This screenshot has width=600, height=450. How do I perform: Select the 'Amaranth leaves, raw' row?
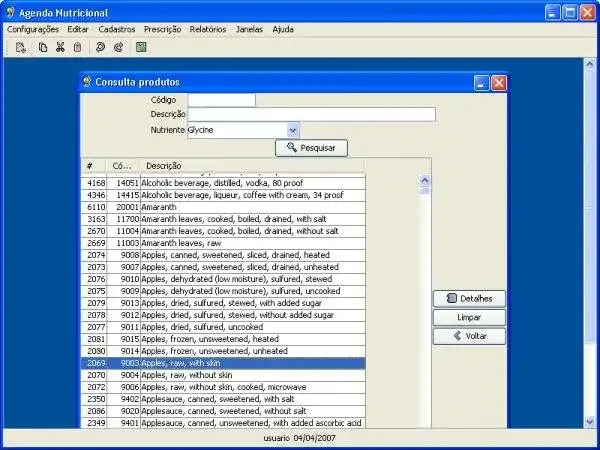223,243
